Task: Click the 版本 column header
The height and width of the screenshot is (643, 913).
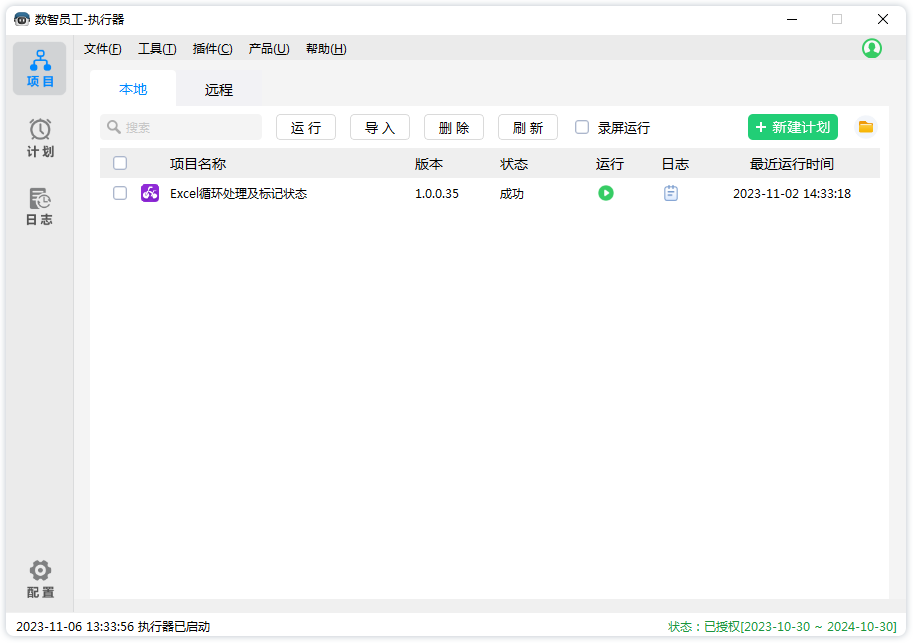Action: [x=429, y=164]
